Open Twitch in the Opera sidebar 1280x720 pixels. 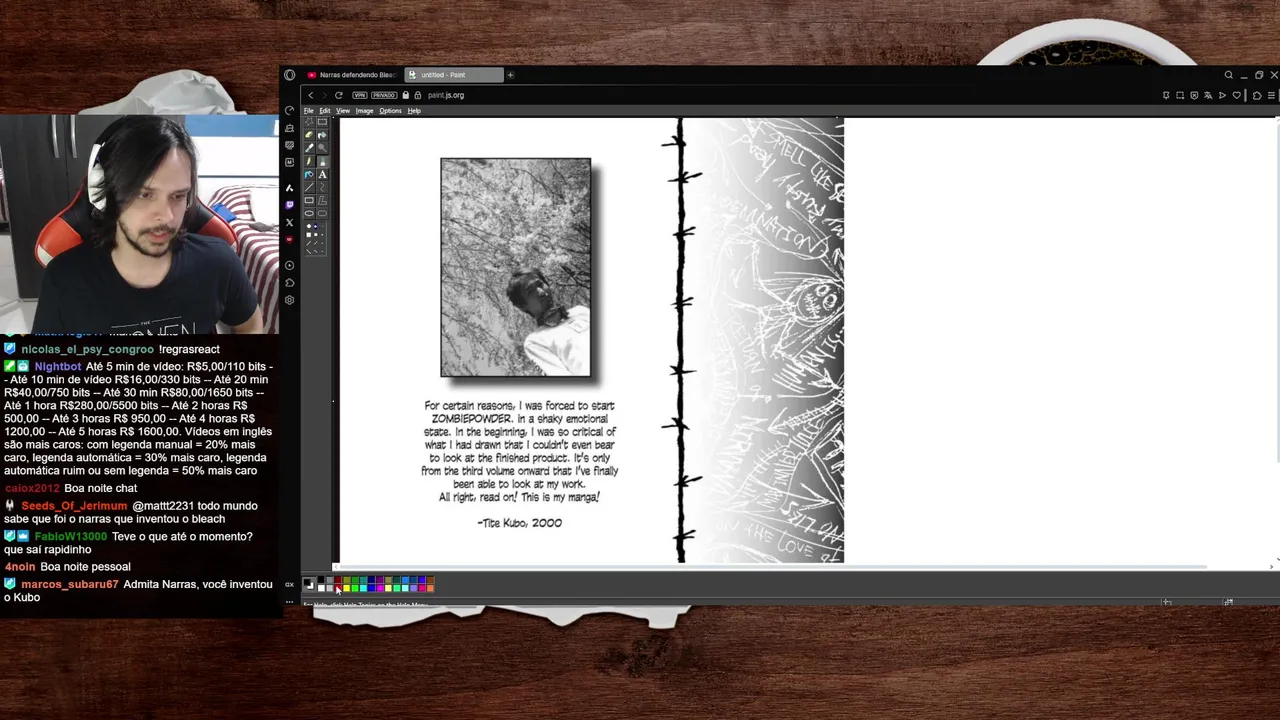coord(290,205)
